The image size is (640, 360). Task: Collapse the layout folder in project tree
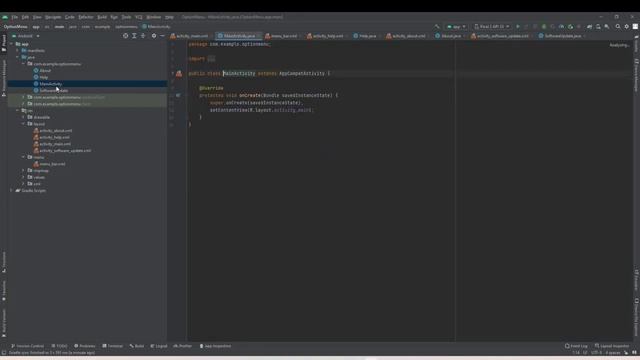[x=24, y=124]
